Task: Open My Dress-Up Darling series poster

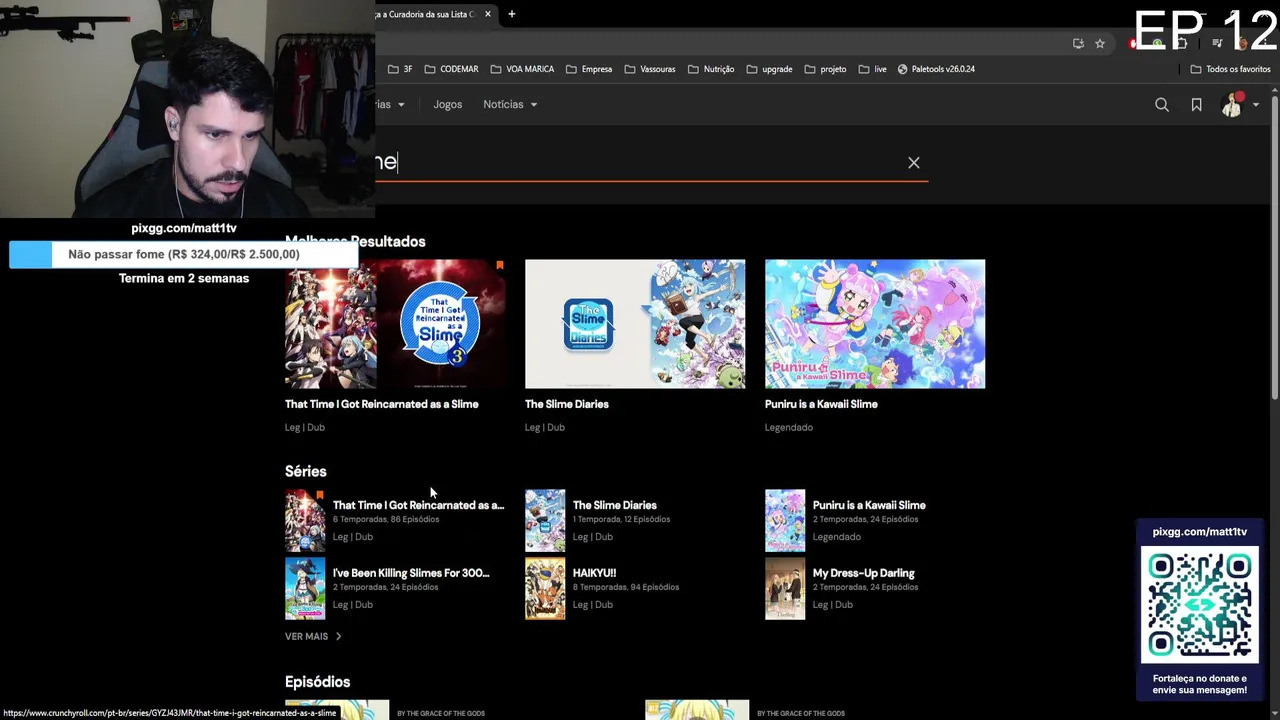Action: coord(785,588)
